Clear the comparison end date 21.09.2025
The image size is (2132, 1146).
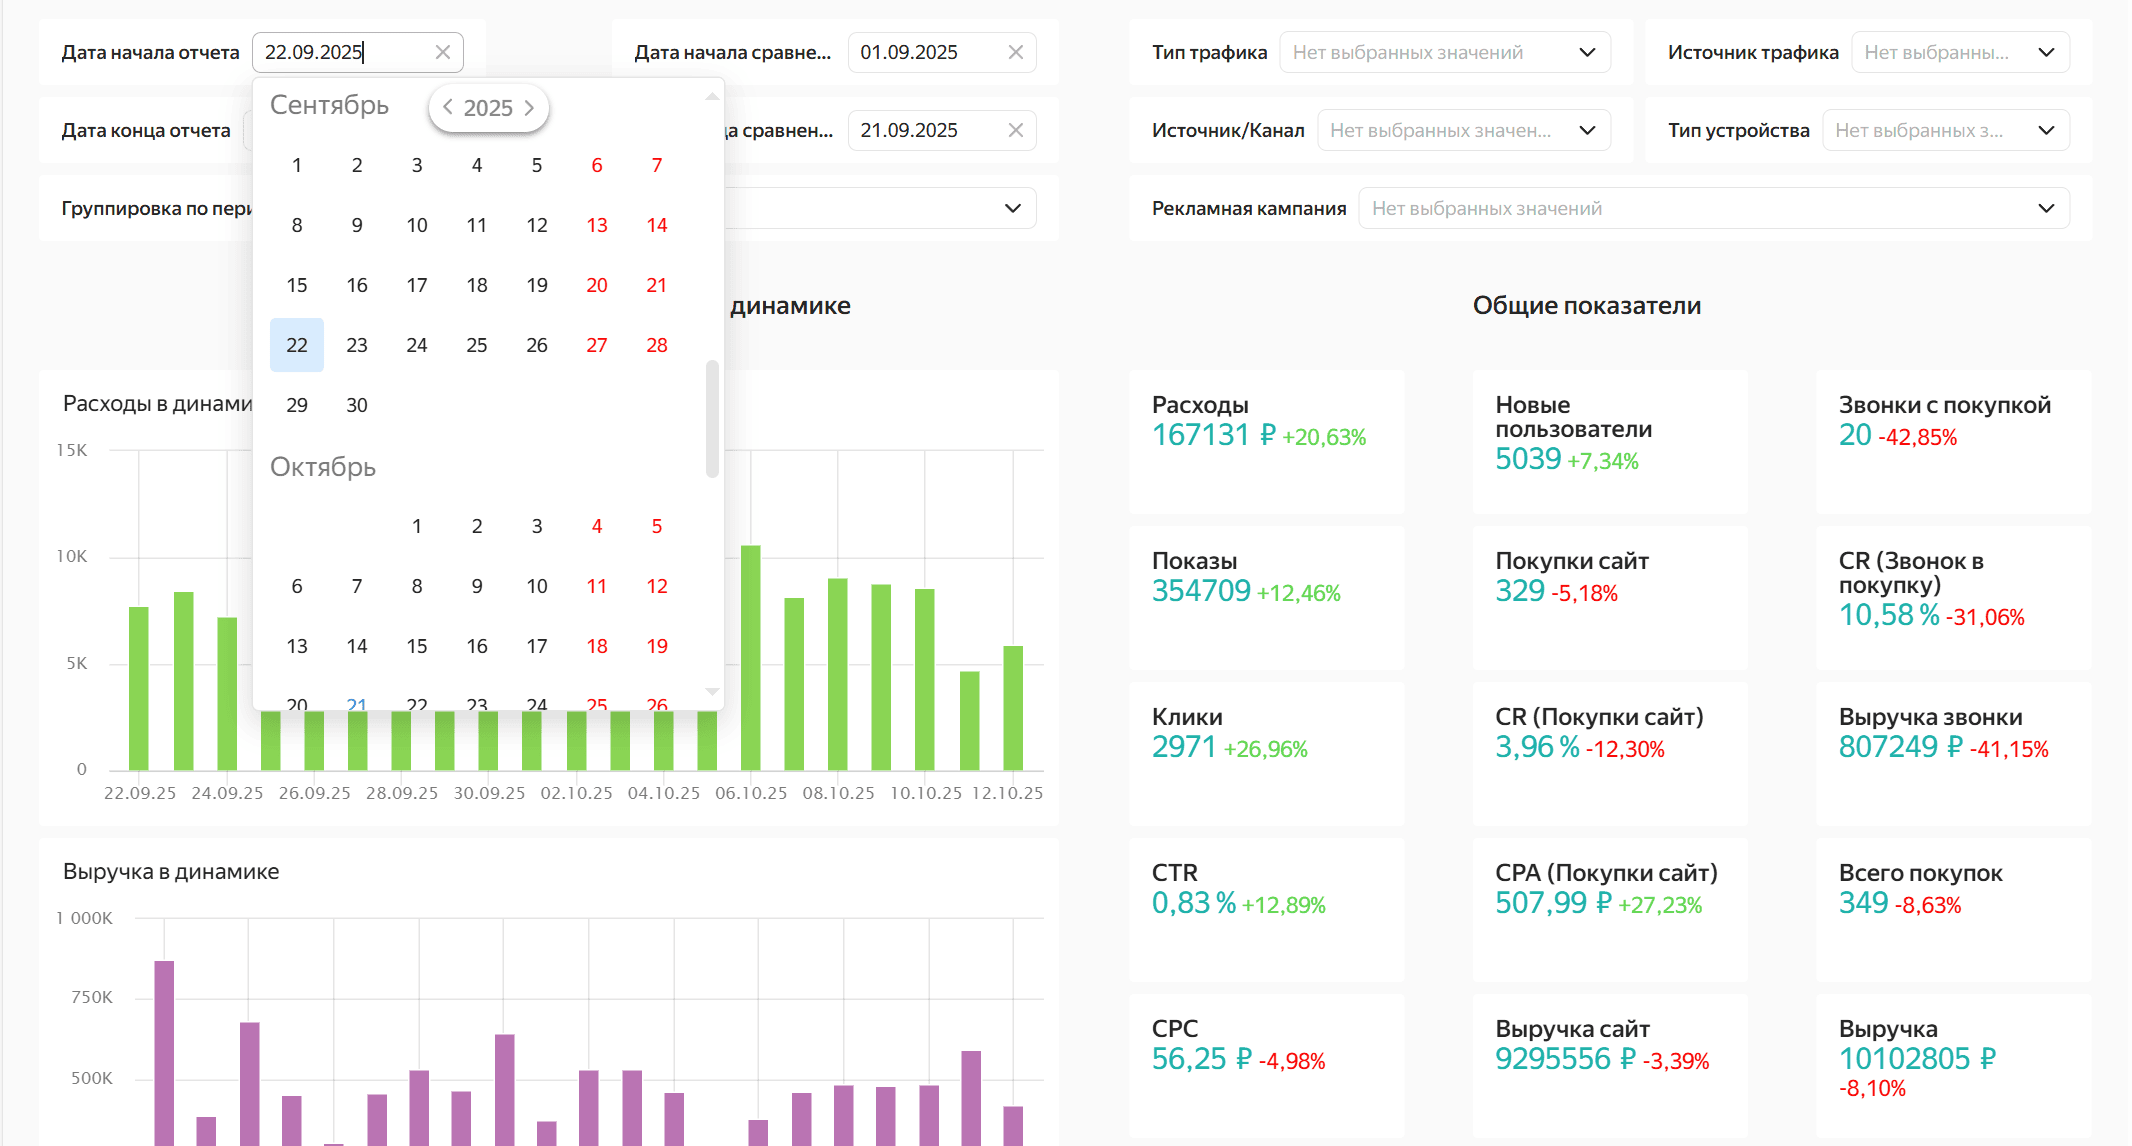pyautogui.click(x=1015, y=130)
